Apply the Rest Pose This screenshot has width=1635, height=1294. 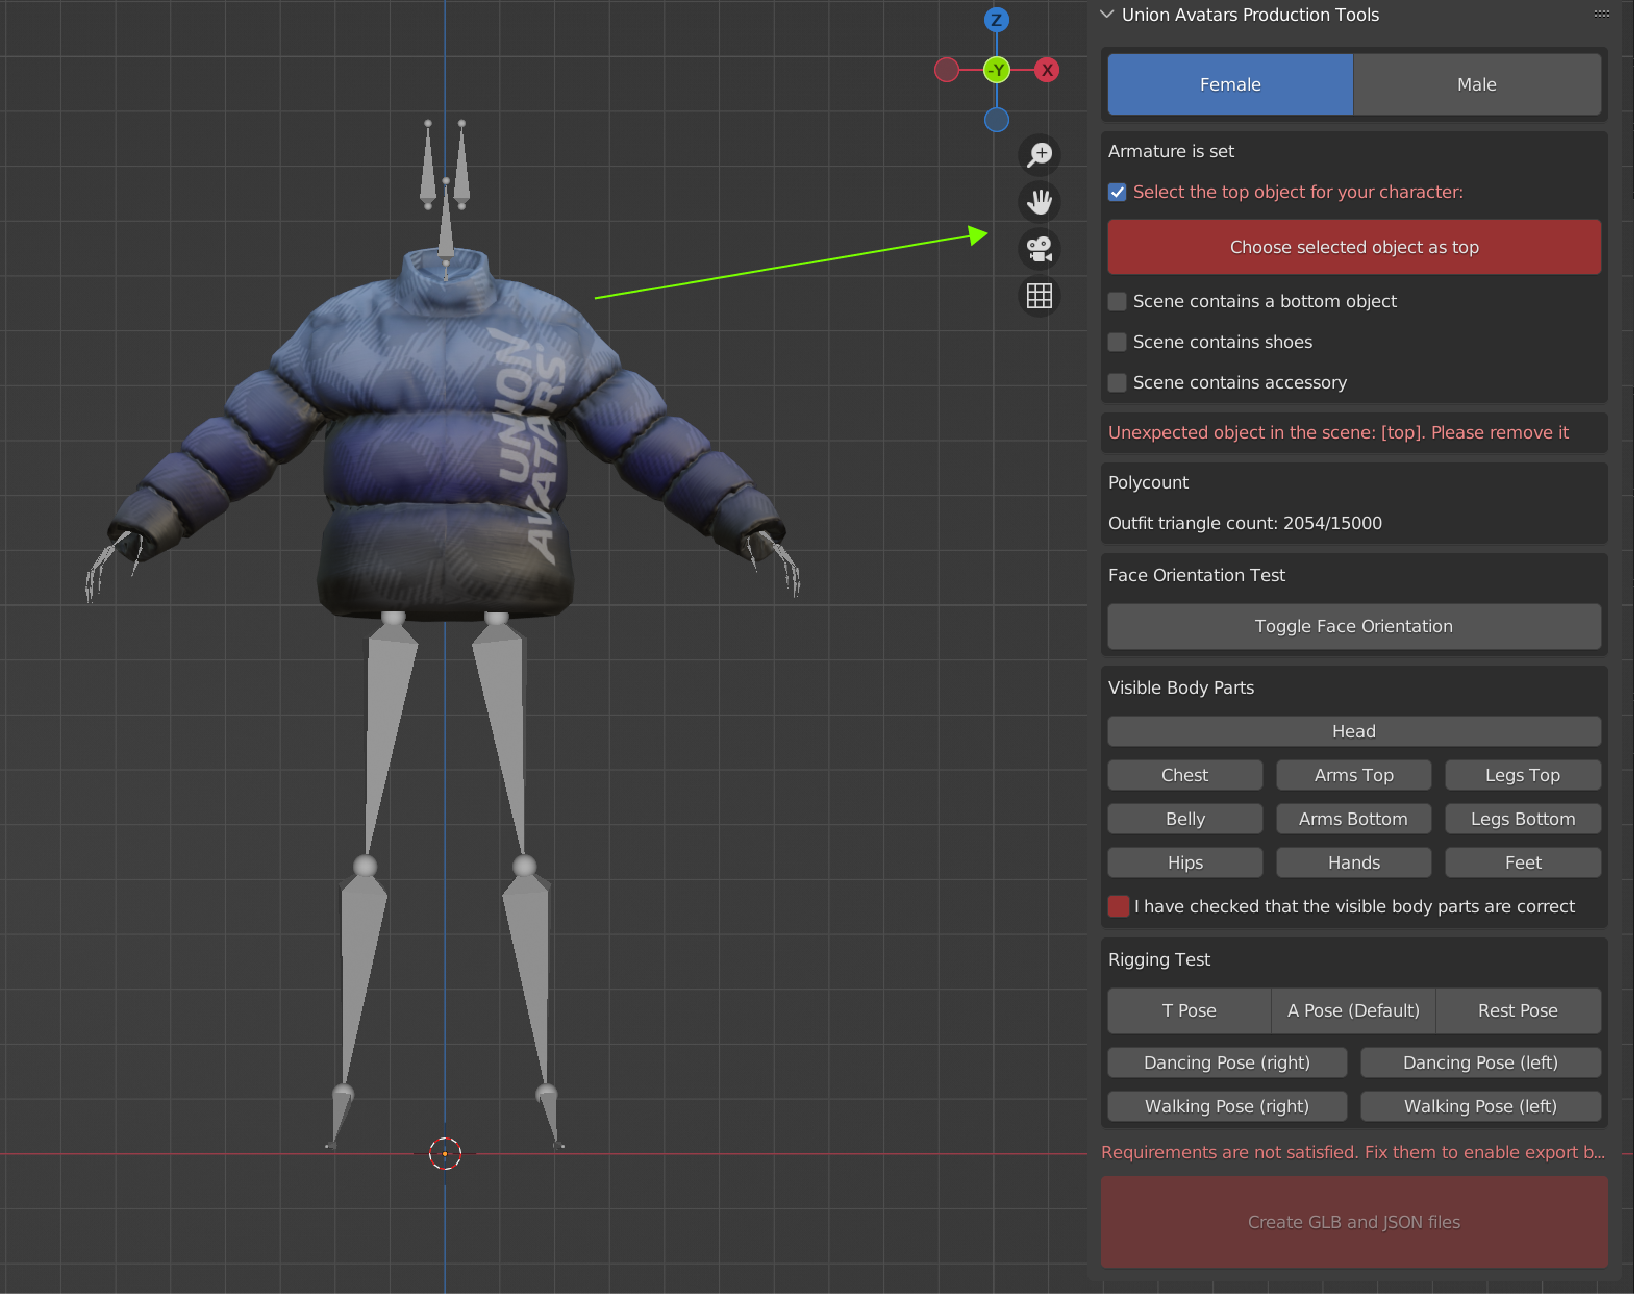[1518, 1011]
